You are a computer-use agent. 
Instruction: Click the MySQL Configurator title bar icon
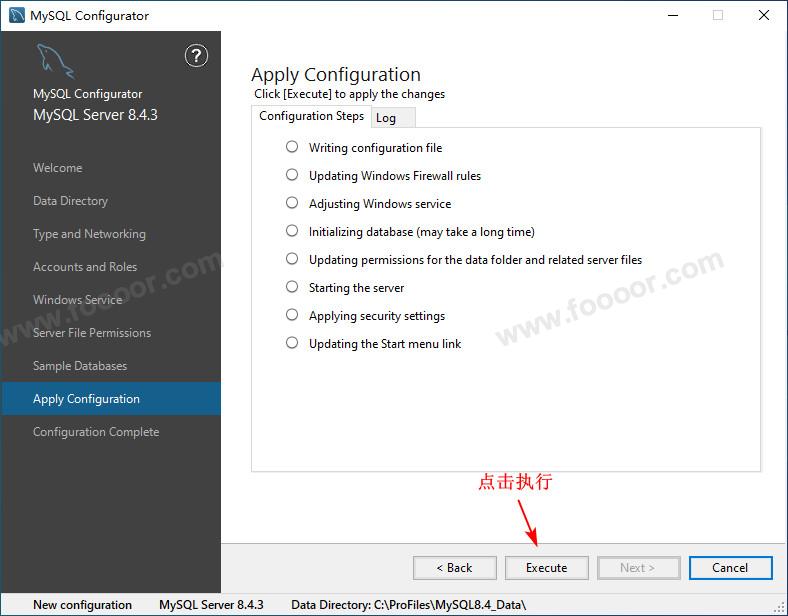16,15
